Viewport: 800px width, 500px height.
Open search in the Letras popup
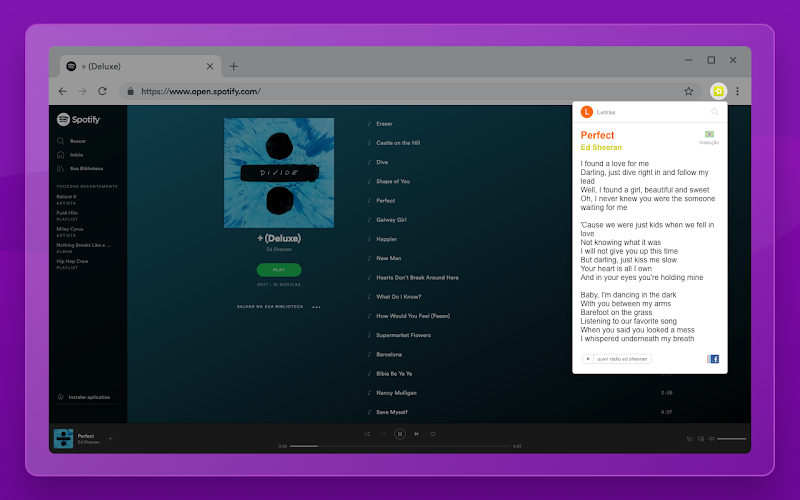click(x=714, y=112)
